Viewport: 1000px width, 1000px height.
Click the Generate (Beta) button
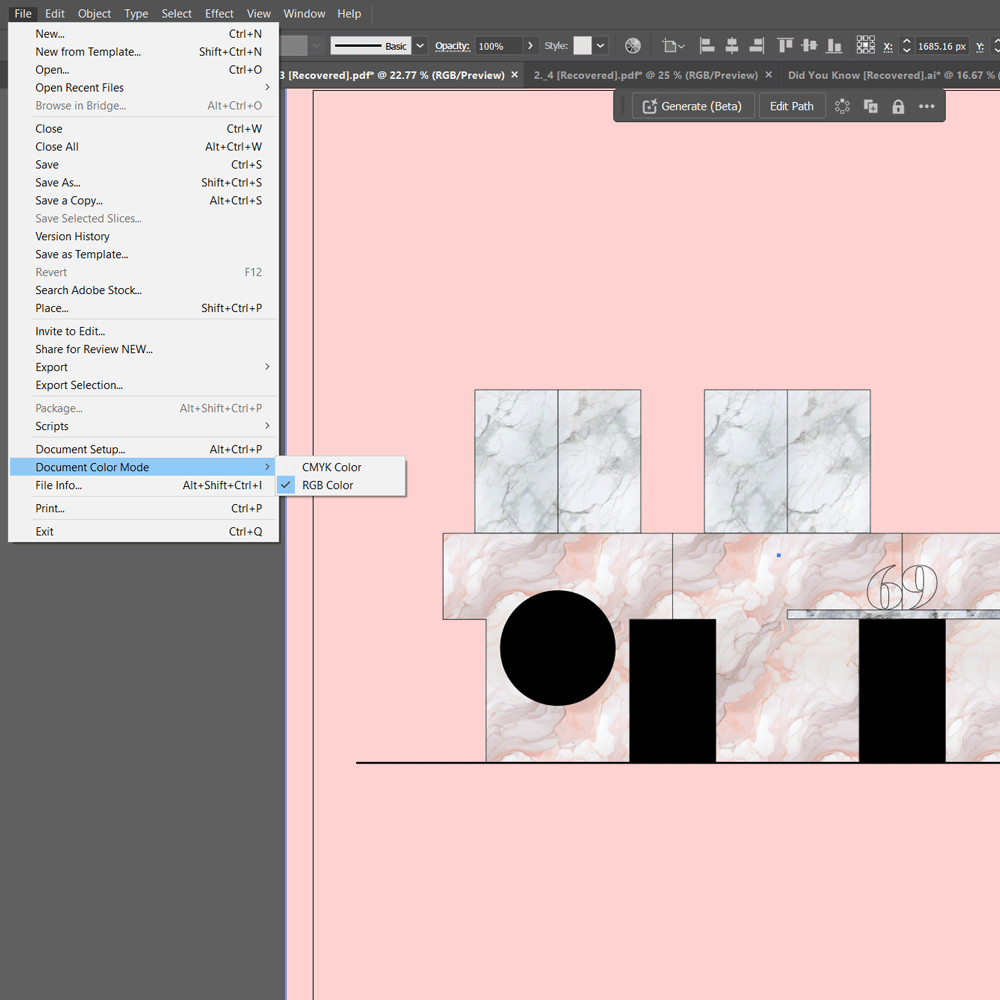point(692,105)
